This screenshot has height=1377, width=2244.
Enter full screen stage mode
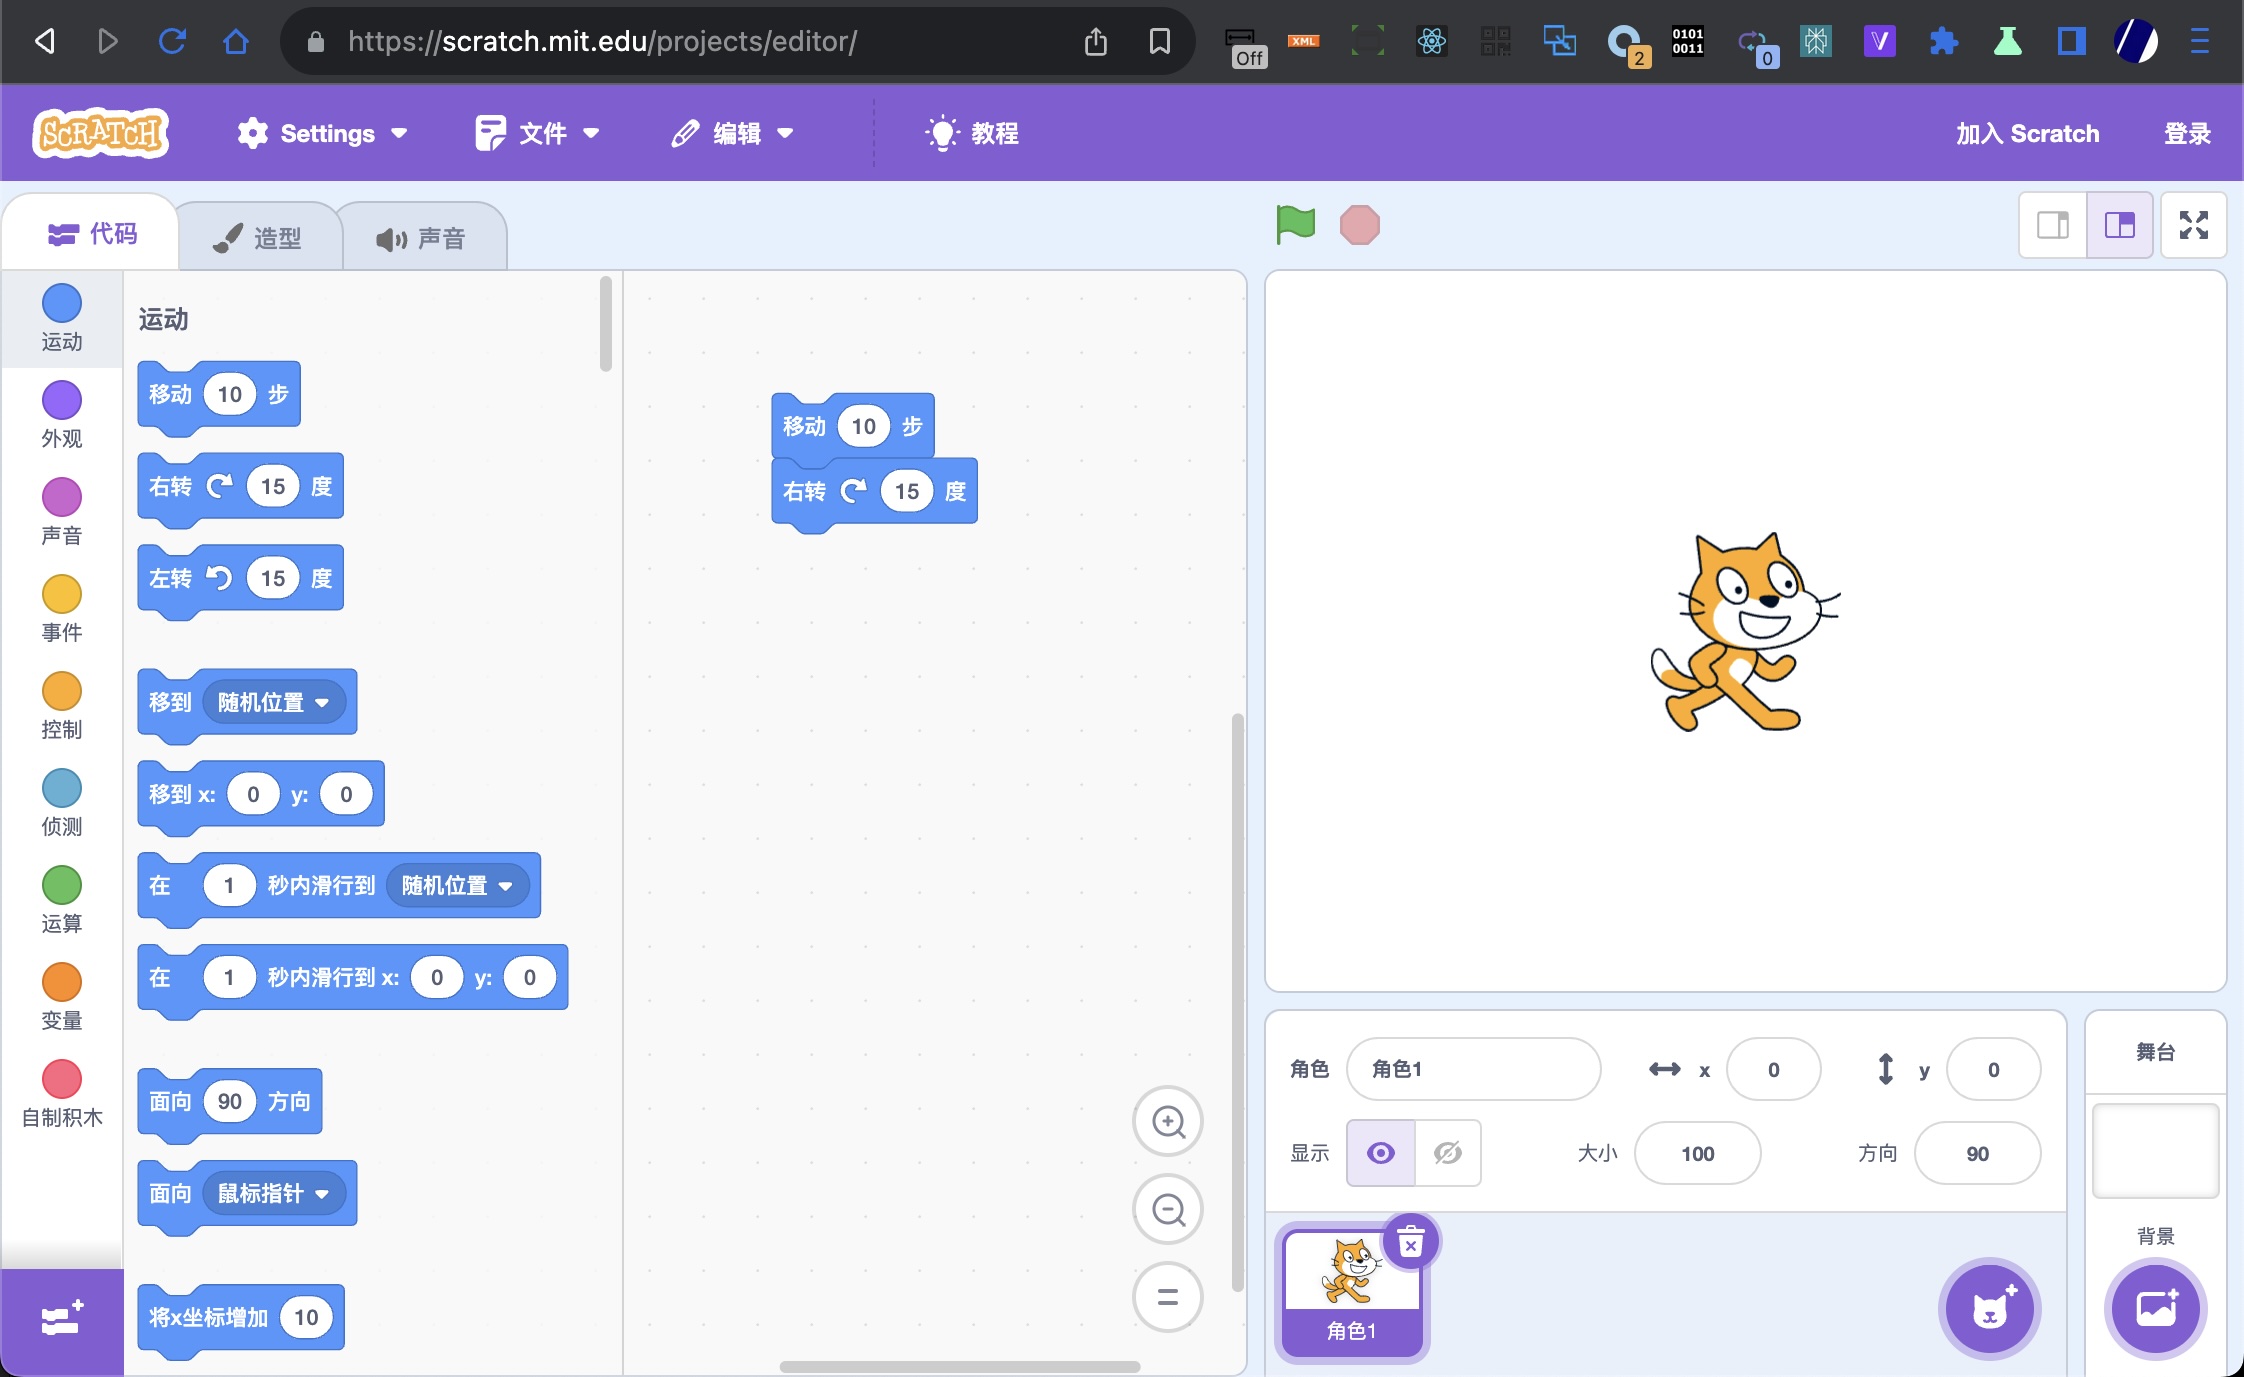(2194, 225)
